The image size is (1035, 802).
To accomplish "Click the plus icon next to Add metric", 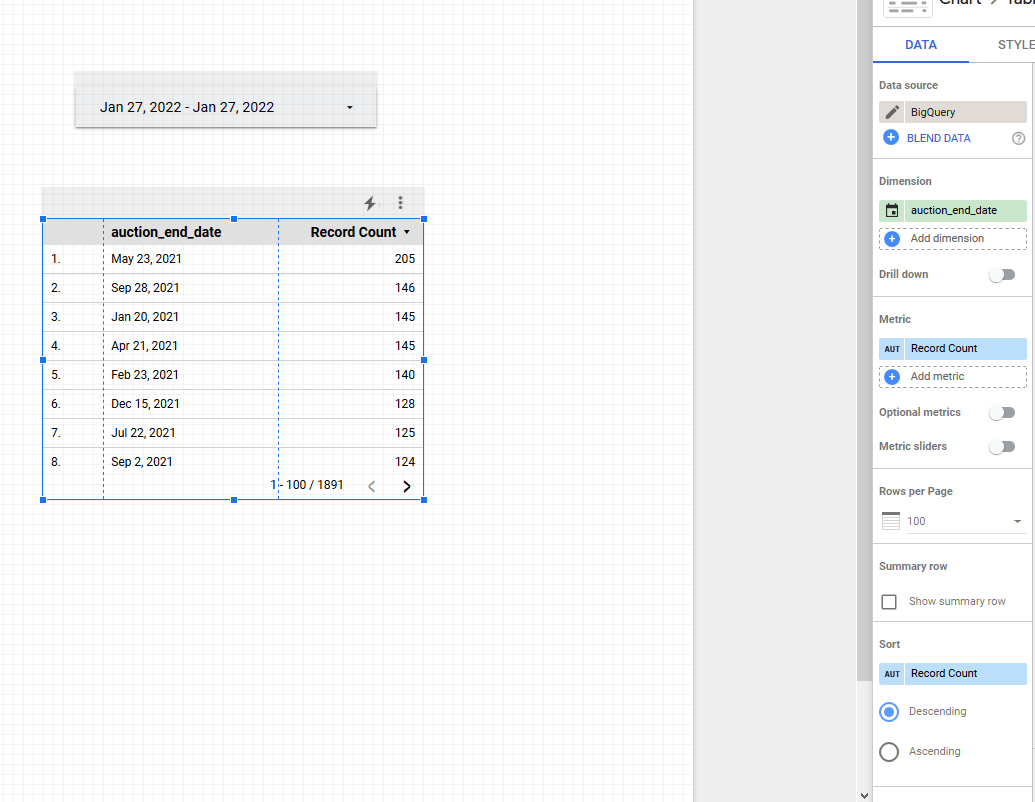I will pos(891,377).
